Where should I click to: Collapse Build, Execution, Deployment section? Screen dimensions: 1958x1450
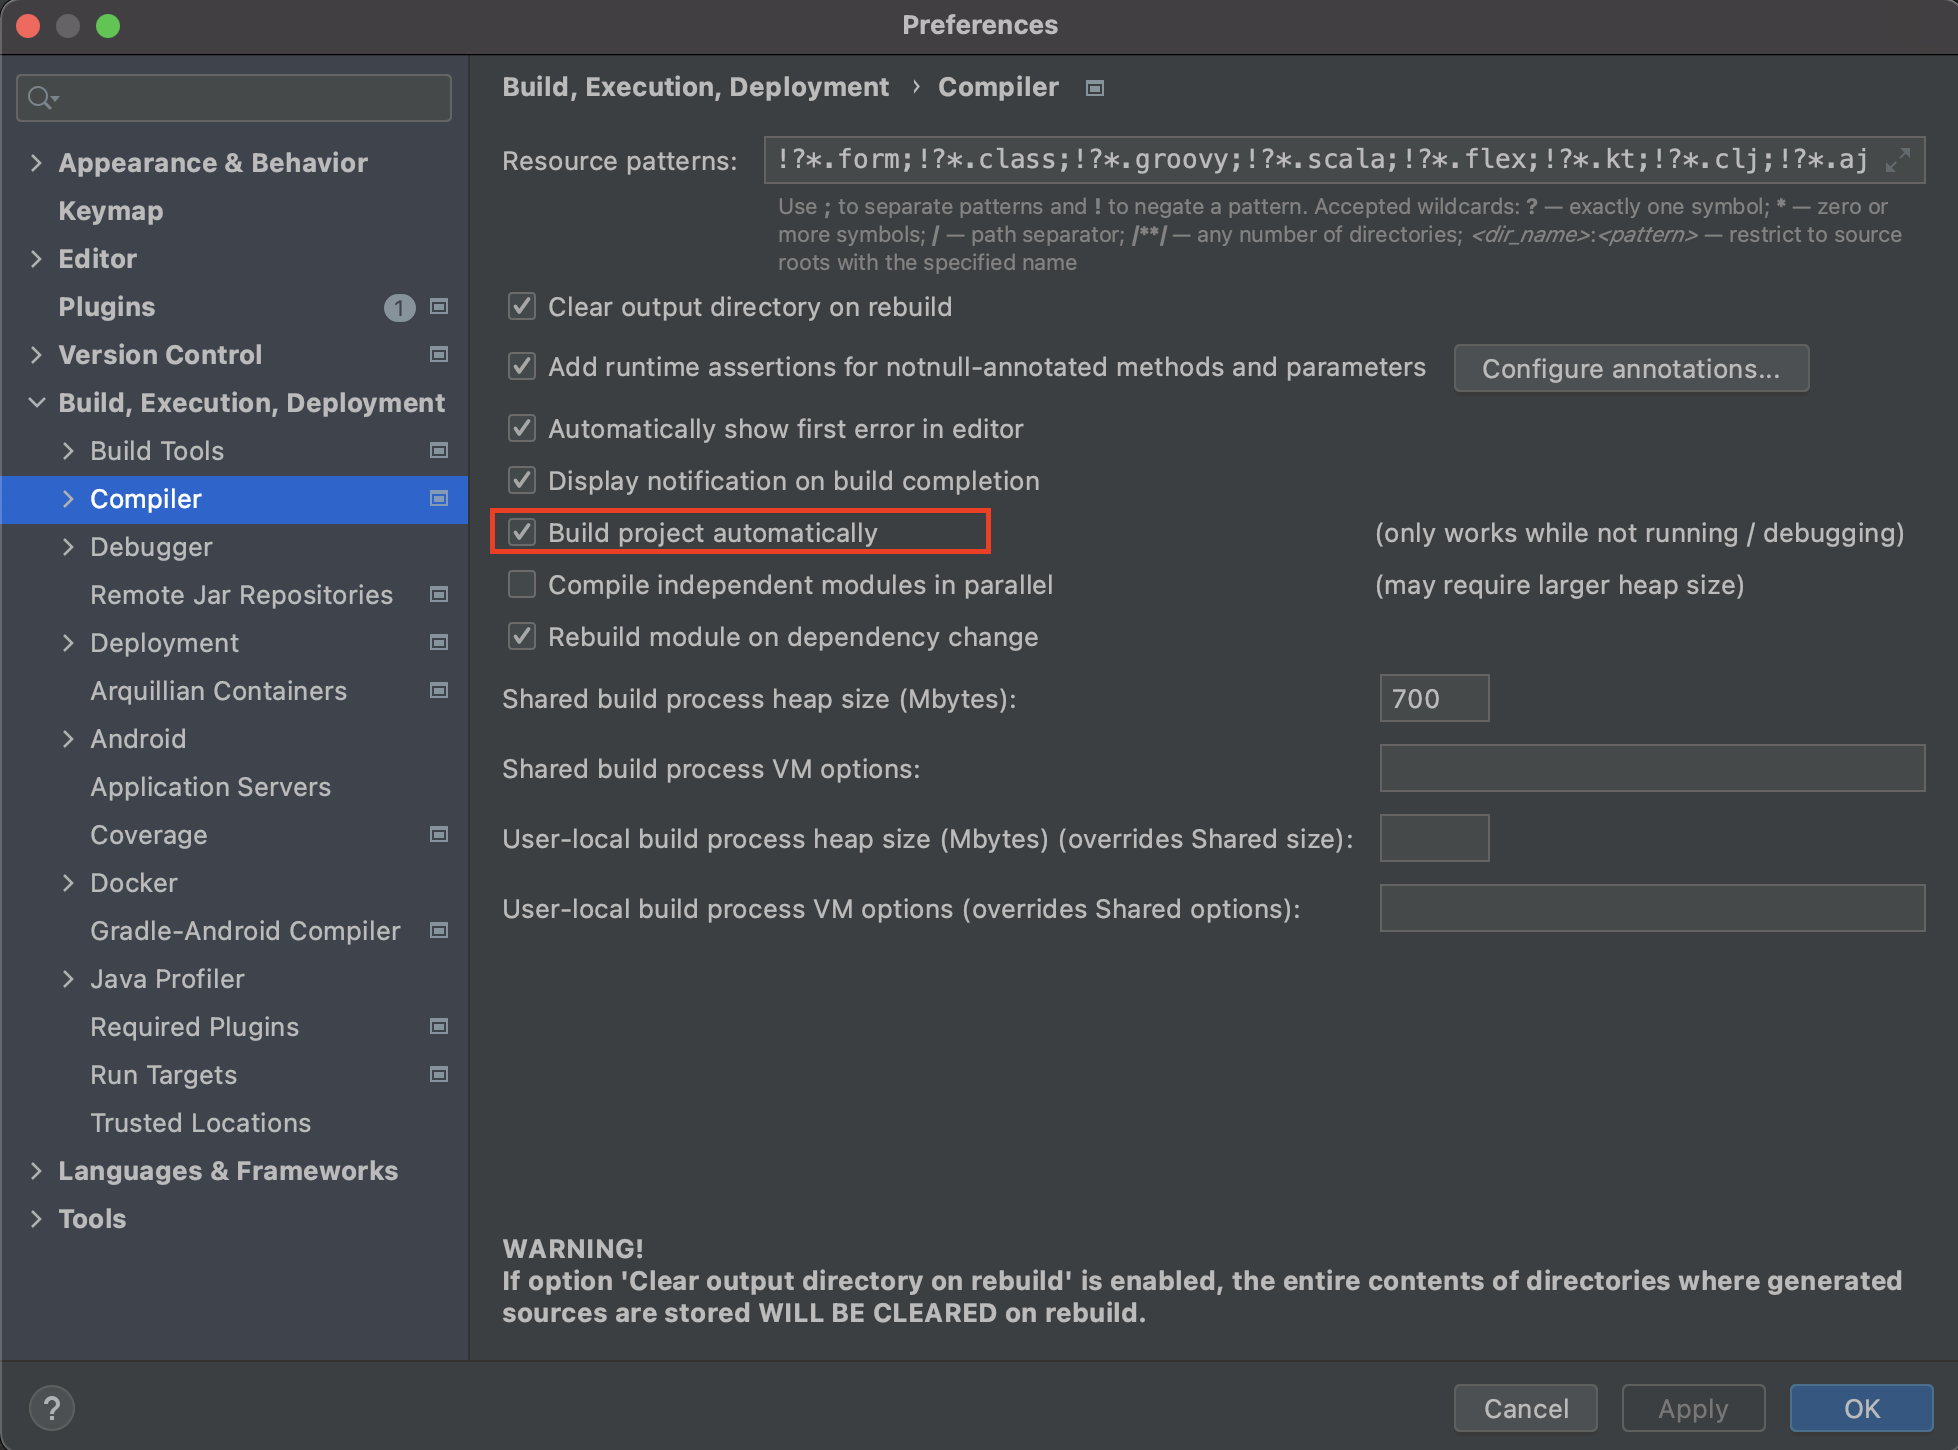[x=37, y=403]
